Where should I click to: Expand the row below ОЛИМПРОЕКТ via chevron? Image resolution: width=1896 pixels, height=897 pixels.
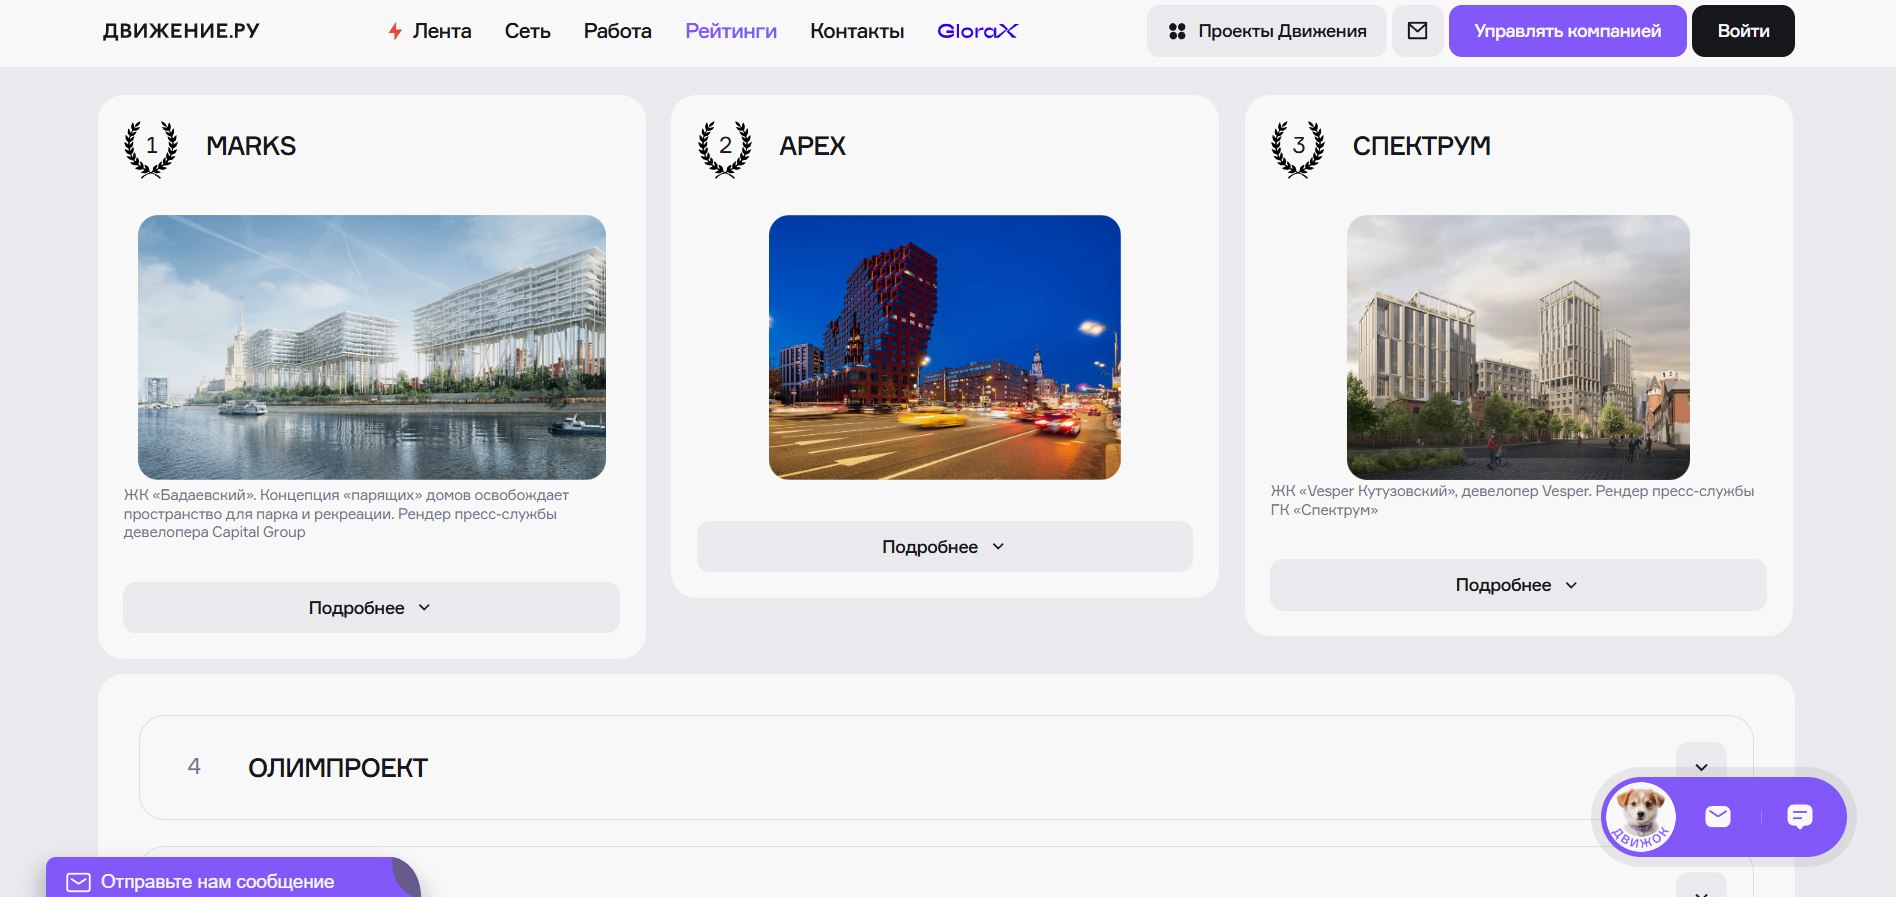coord(1701,886)
